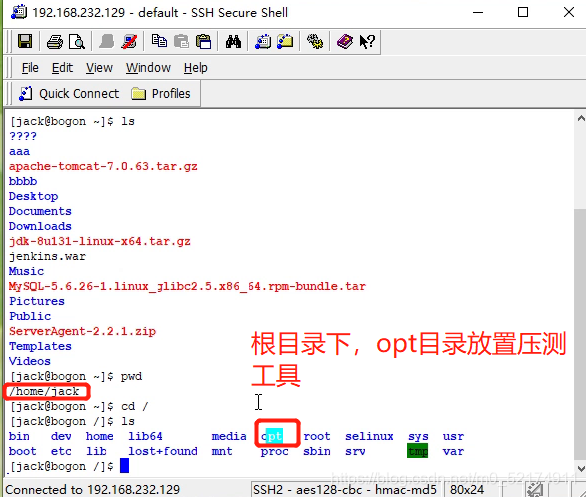This screenshot has height=497, width=586.
Task: Click the Desktop directory name
Action: (x=33, y=197)
